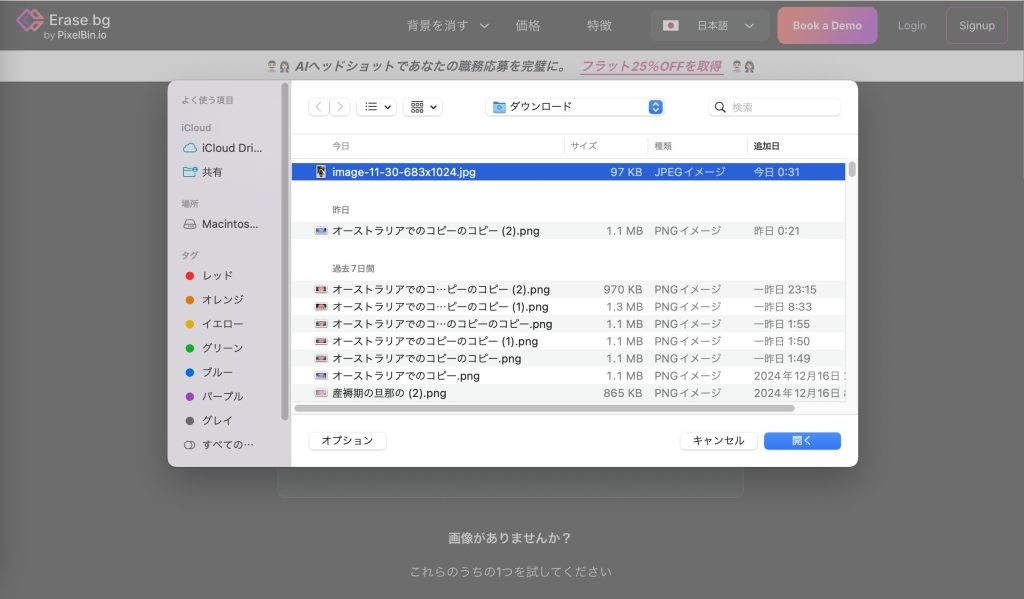Select the Macintosh HD disk in sidebar

(x=229, y=224)
